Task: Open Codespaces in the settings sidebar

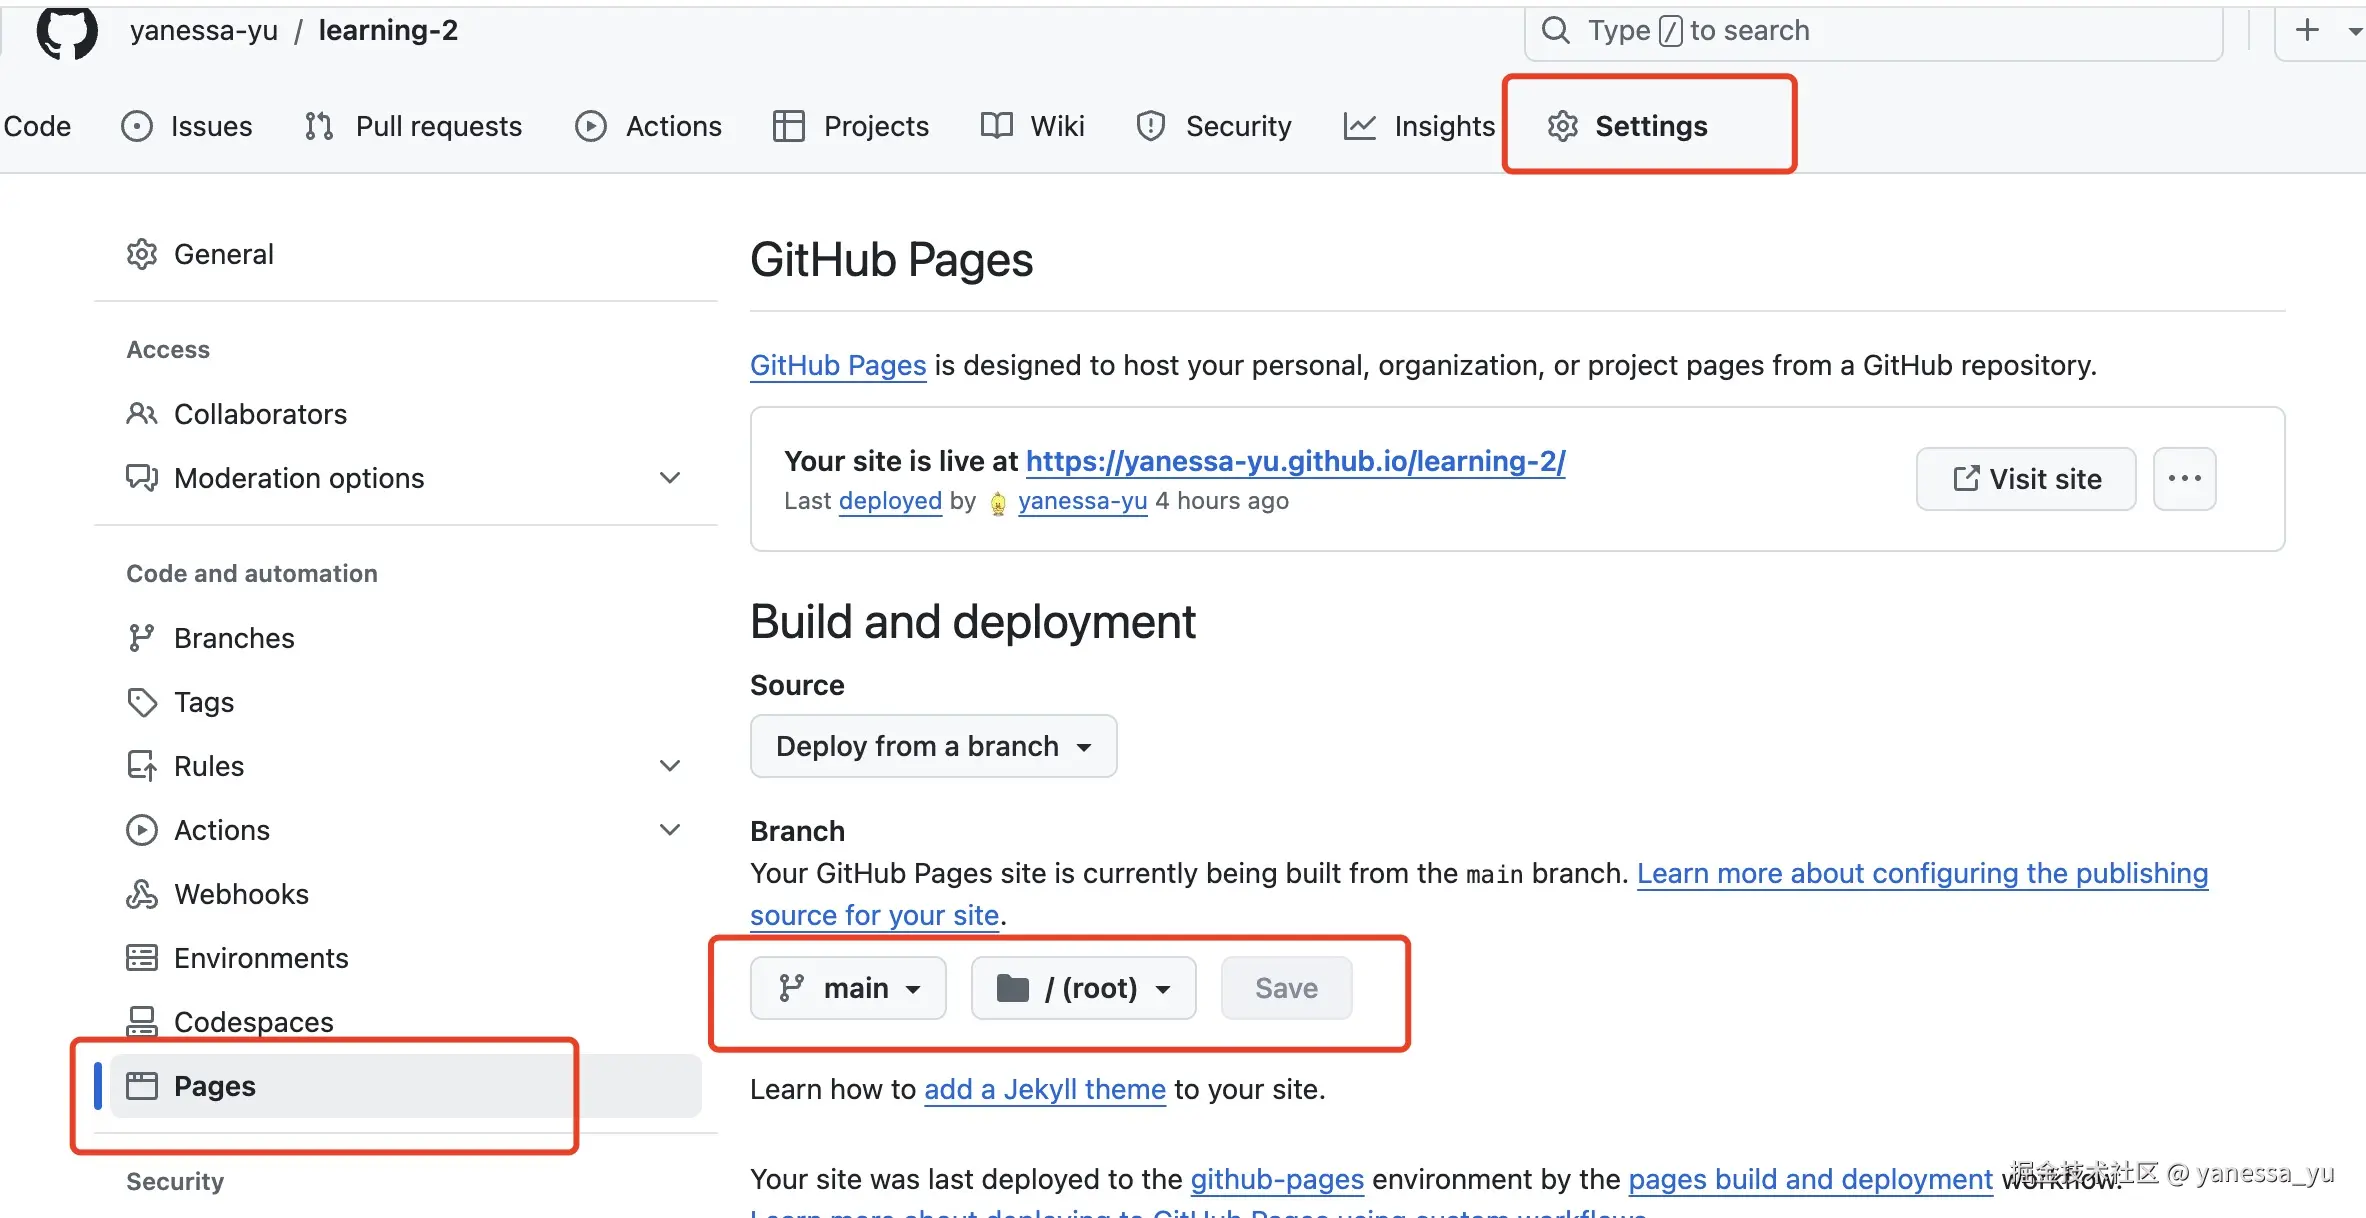Action: click(253, 1022)
